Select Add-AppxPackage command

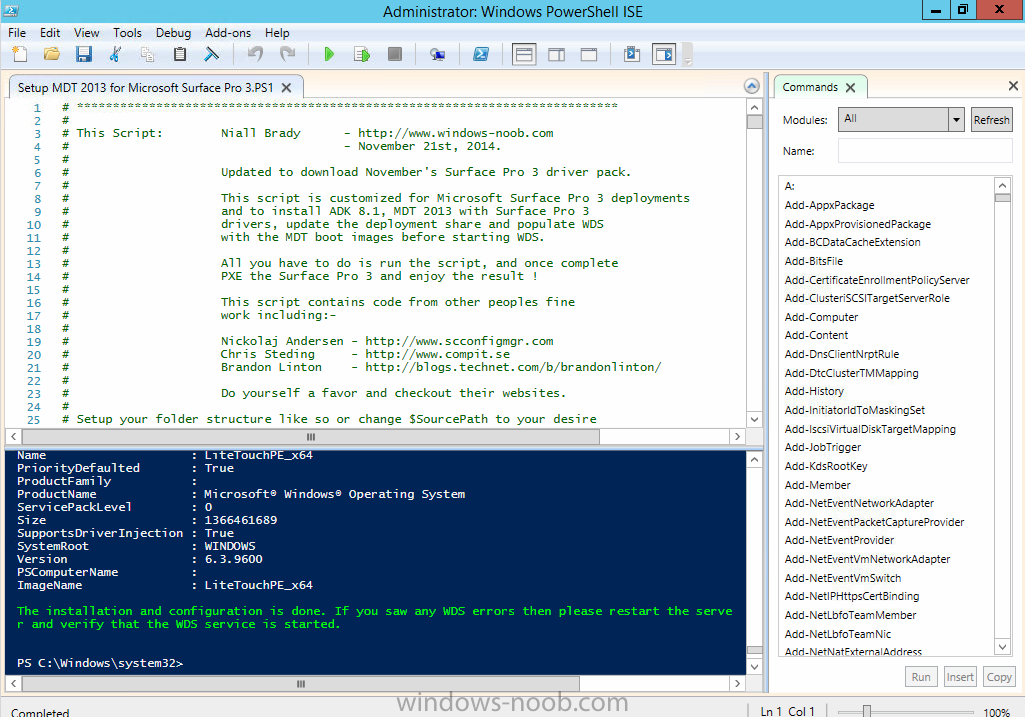click(829, 205)
